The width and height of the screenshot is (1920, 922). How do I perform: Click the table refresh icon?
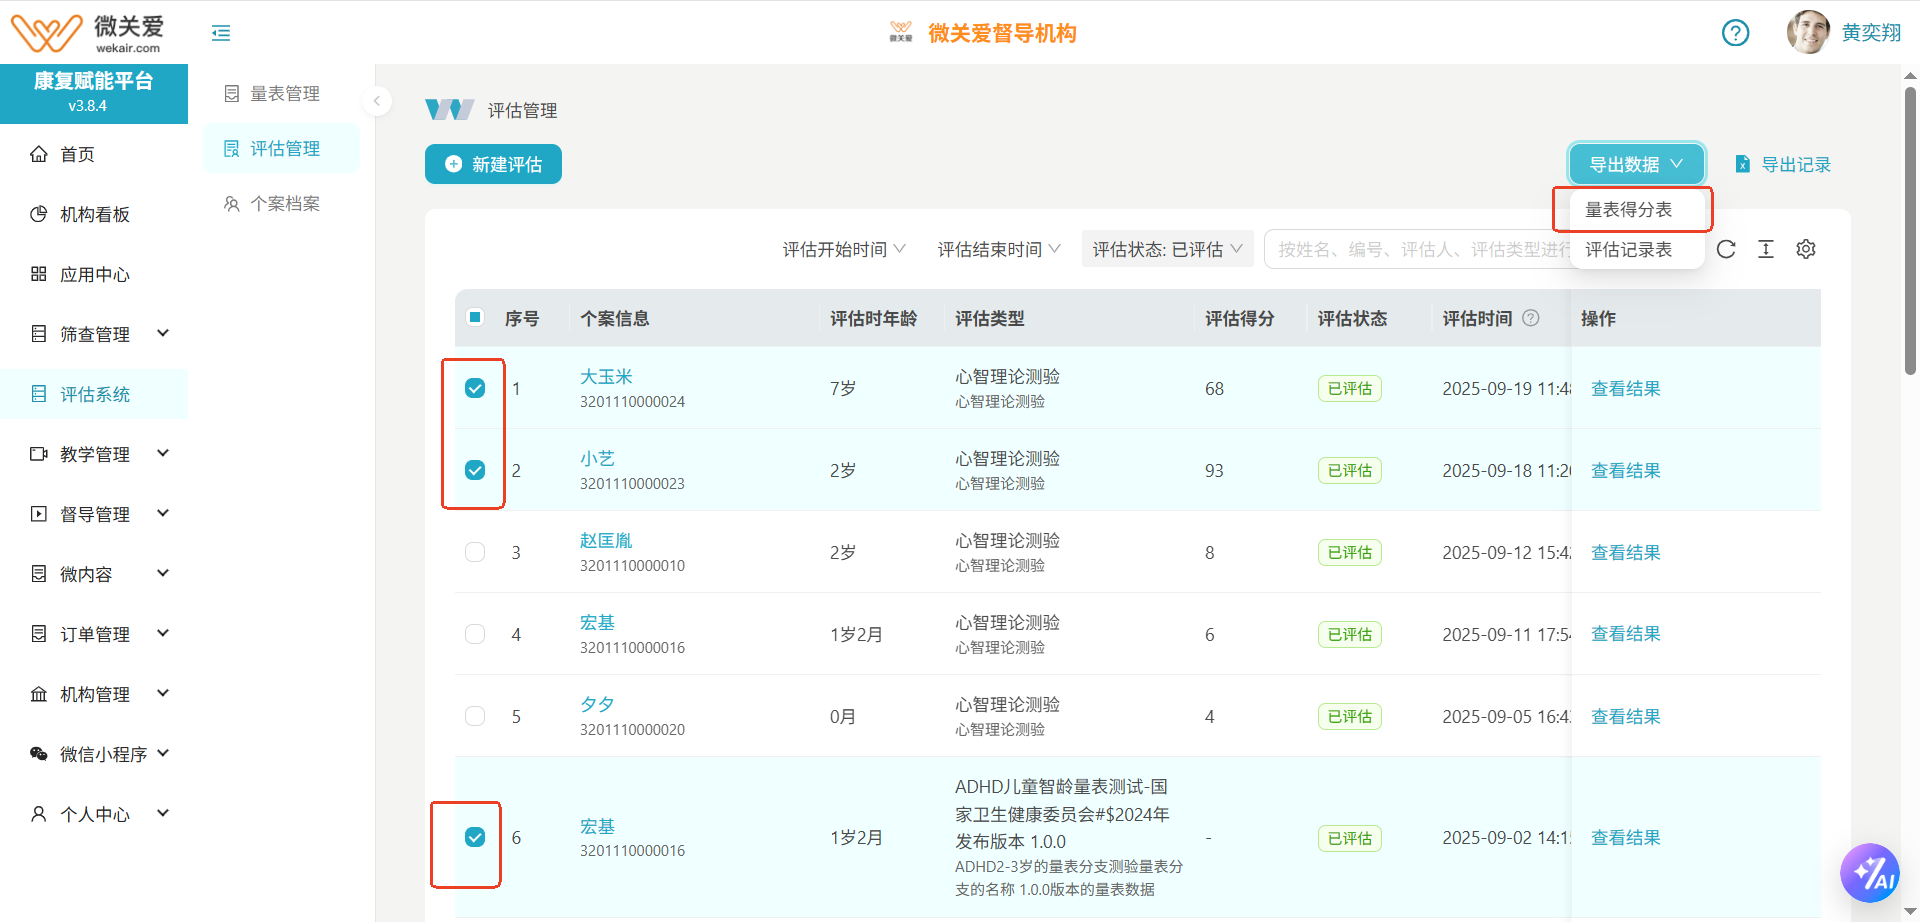click(x=1726, y=249)
